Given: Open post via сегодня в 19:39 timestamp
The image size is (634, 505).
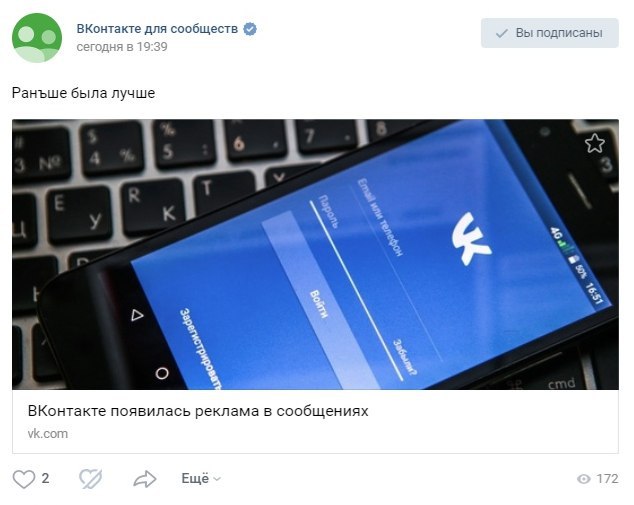Looking at the screenshot, I should coord(122,47).
